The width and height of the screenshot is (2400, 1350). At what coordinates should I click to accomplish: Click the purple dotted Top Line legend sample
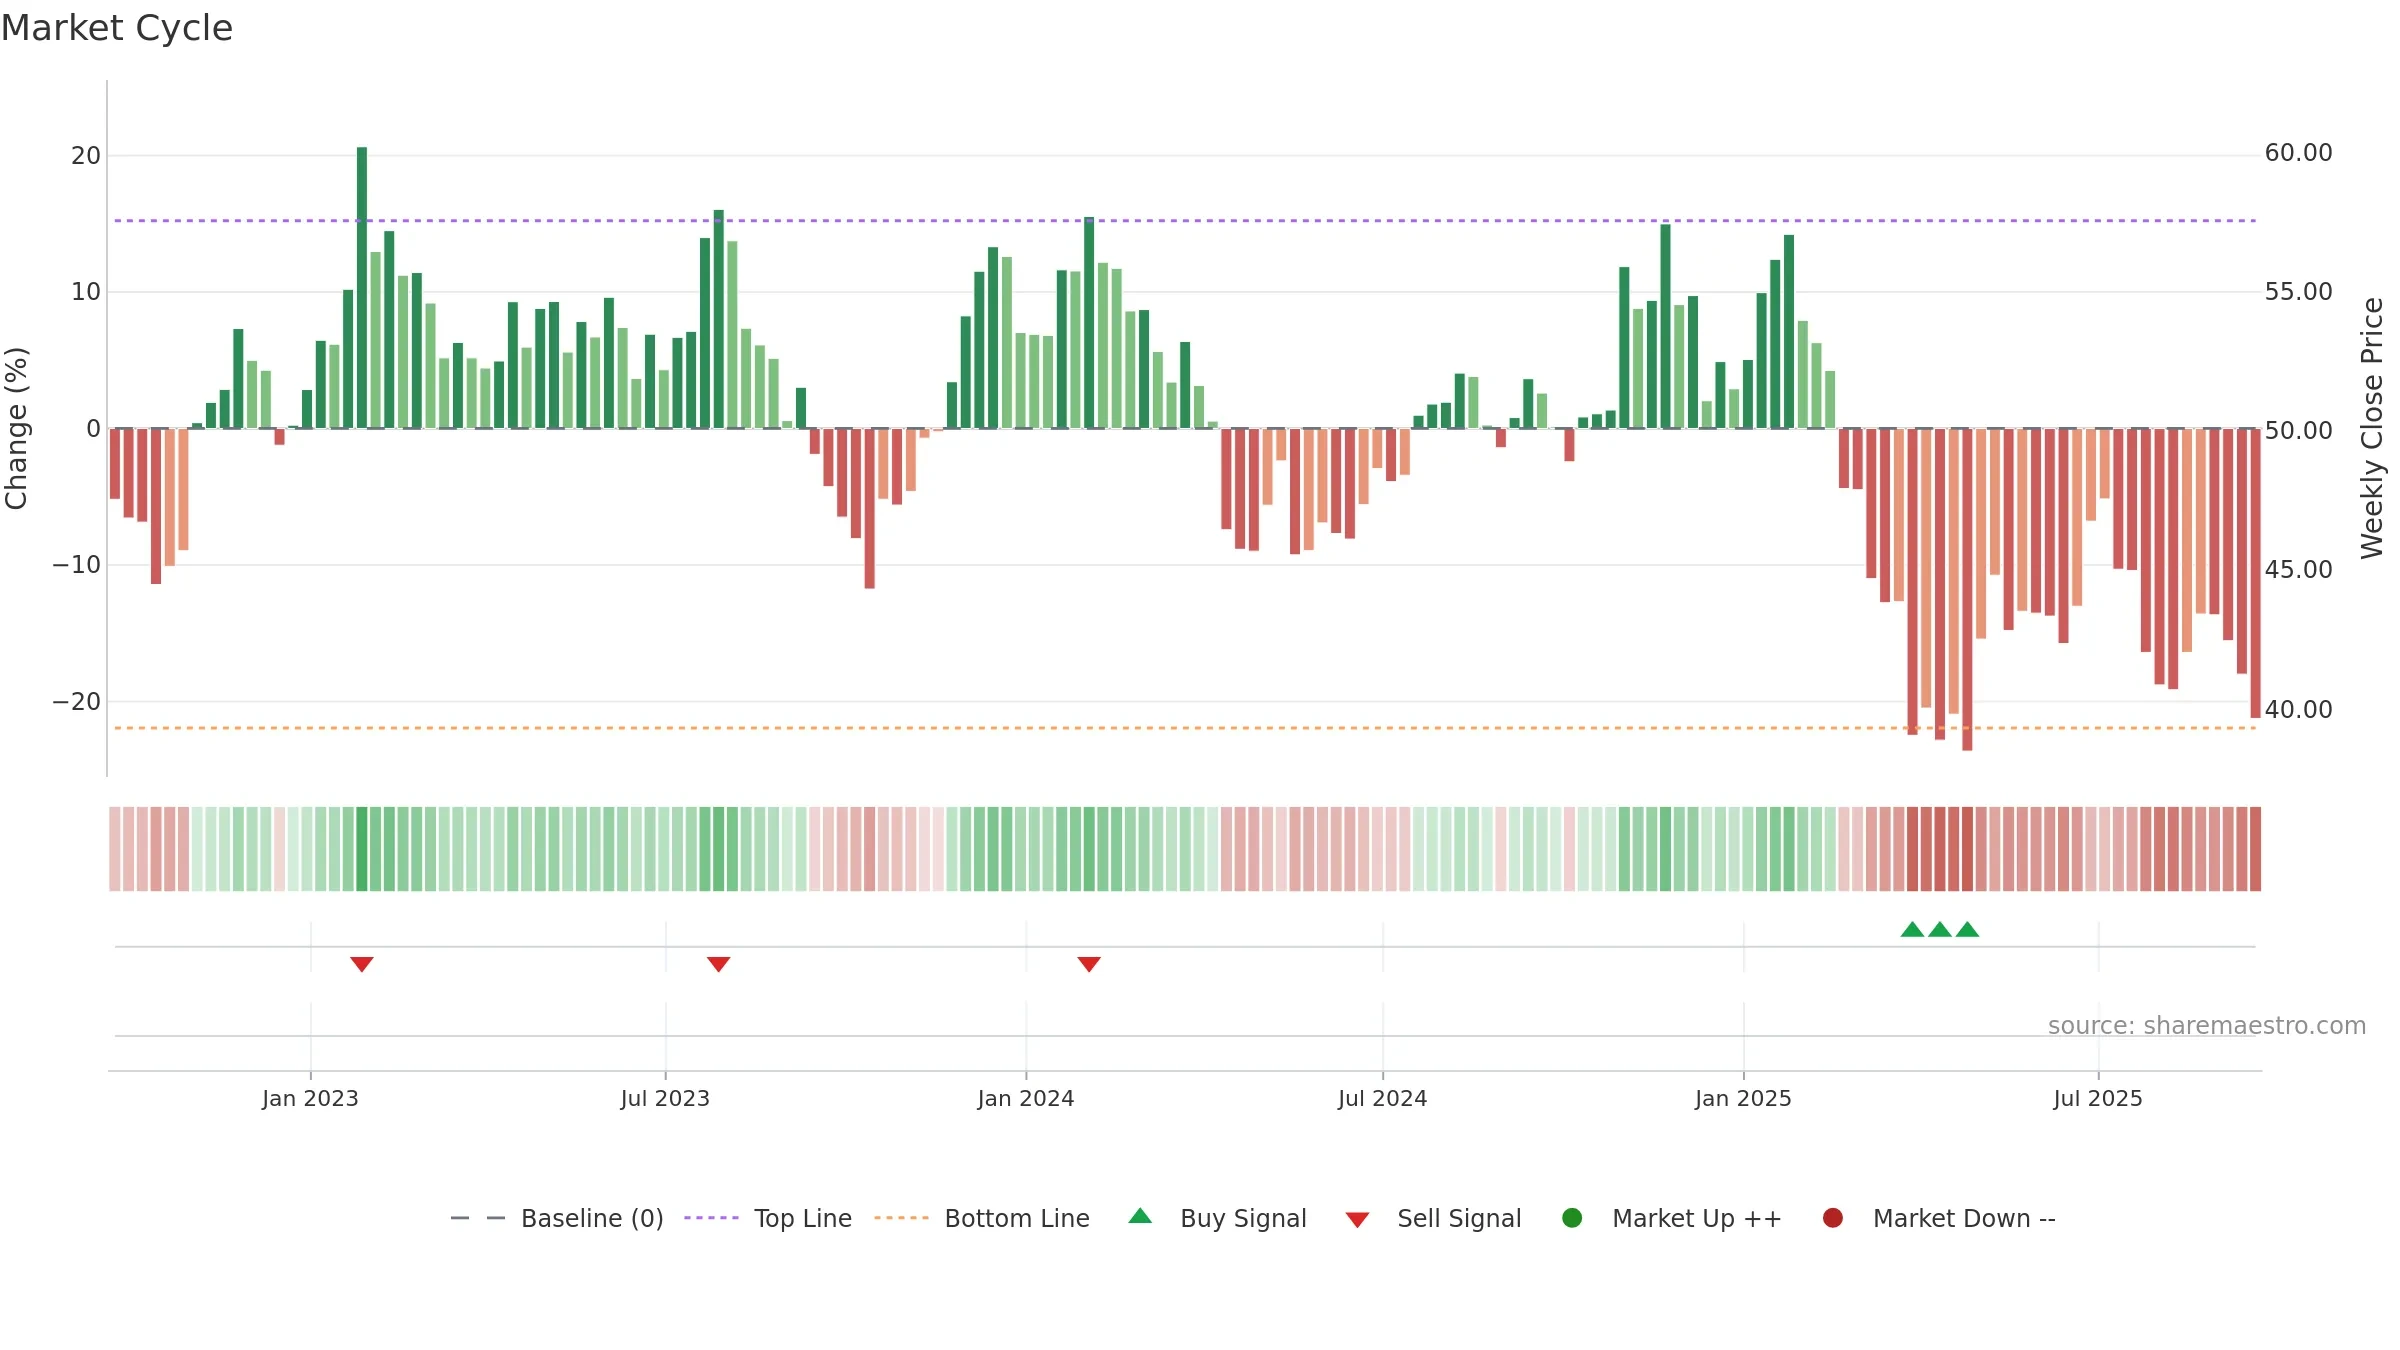(711, 1218)
